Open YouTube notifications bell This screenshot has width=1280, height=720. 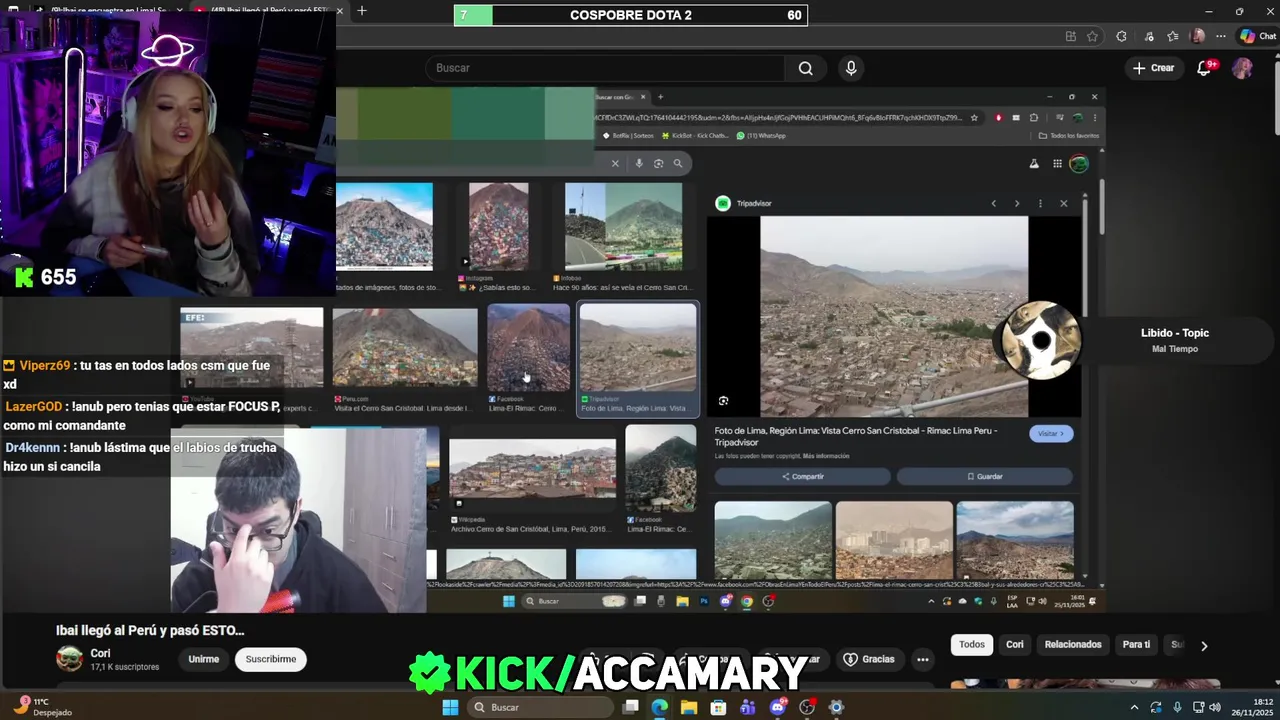click(1205, 68)
